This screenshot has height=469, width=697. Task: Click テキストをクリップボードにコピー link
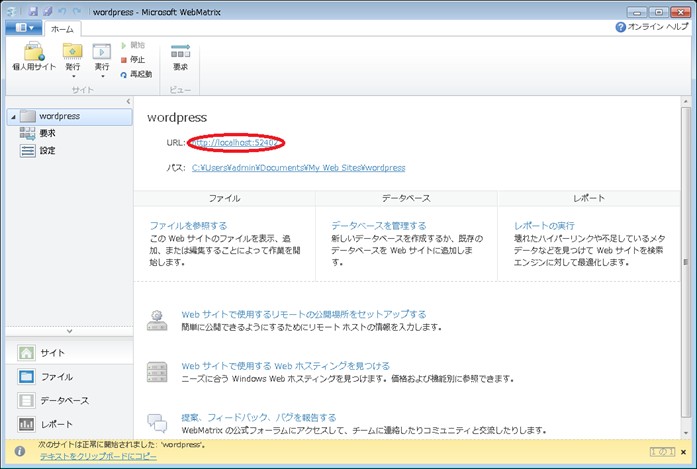click(x=98, y=456)
